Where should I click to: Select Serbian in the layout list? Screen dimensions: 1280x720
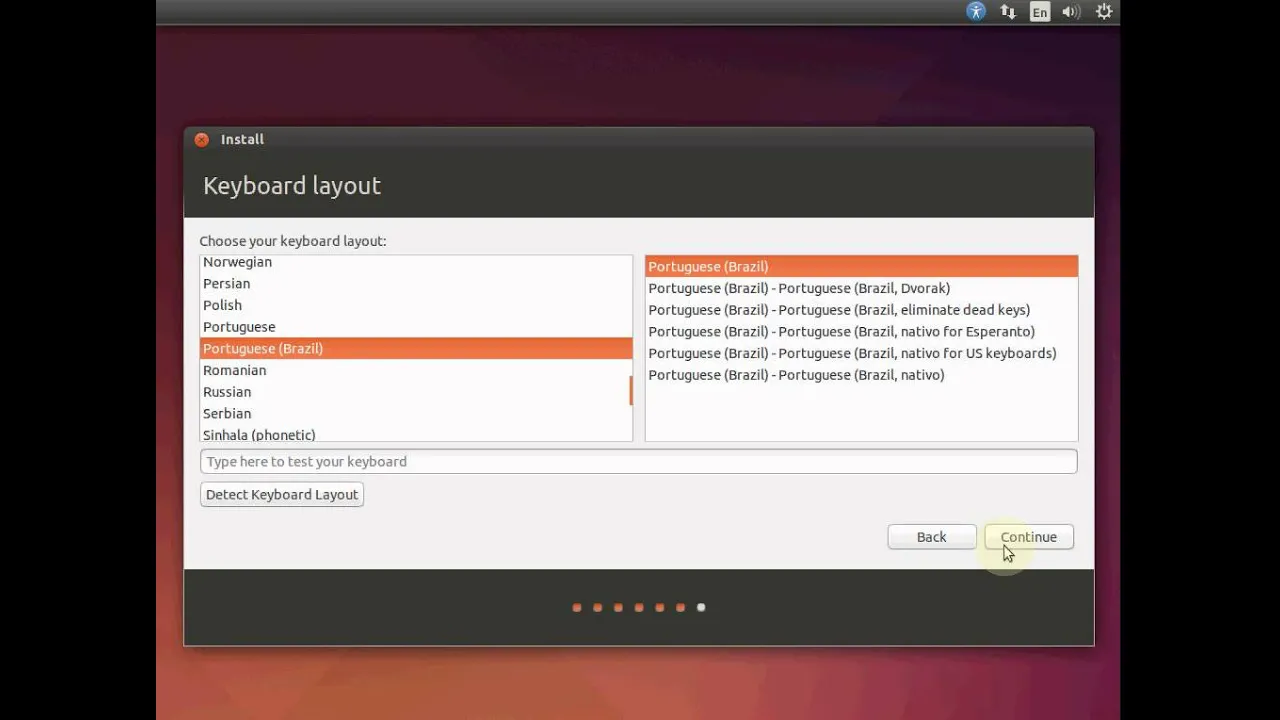click(416, 413)
